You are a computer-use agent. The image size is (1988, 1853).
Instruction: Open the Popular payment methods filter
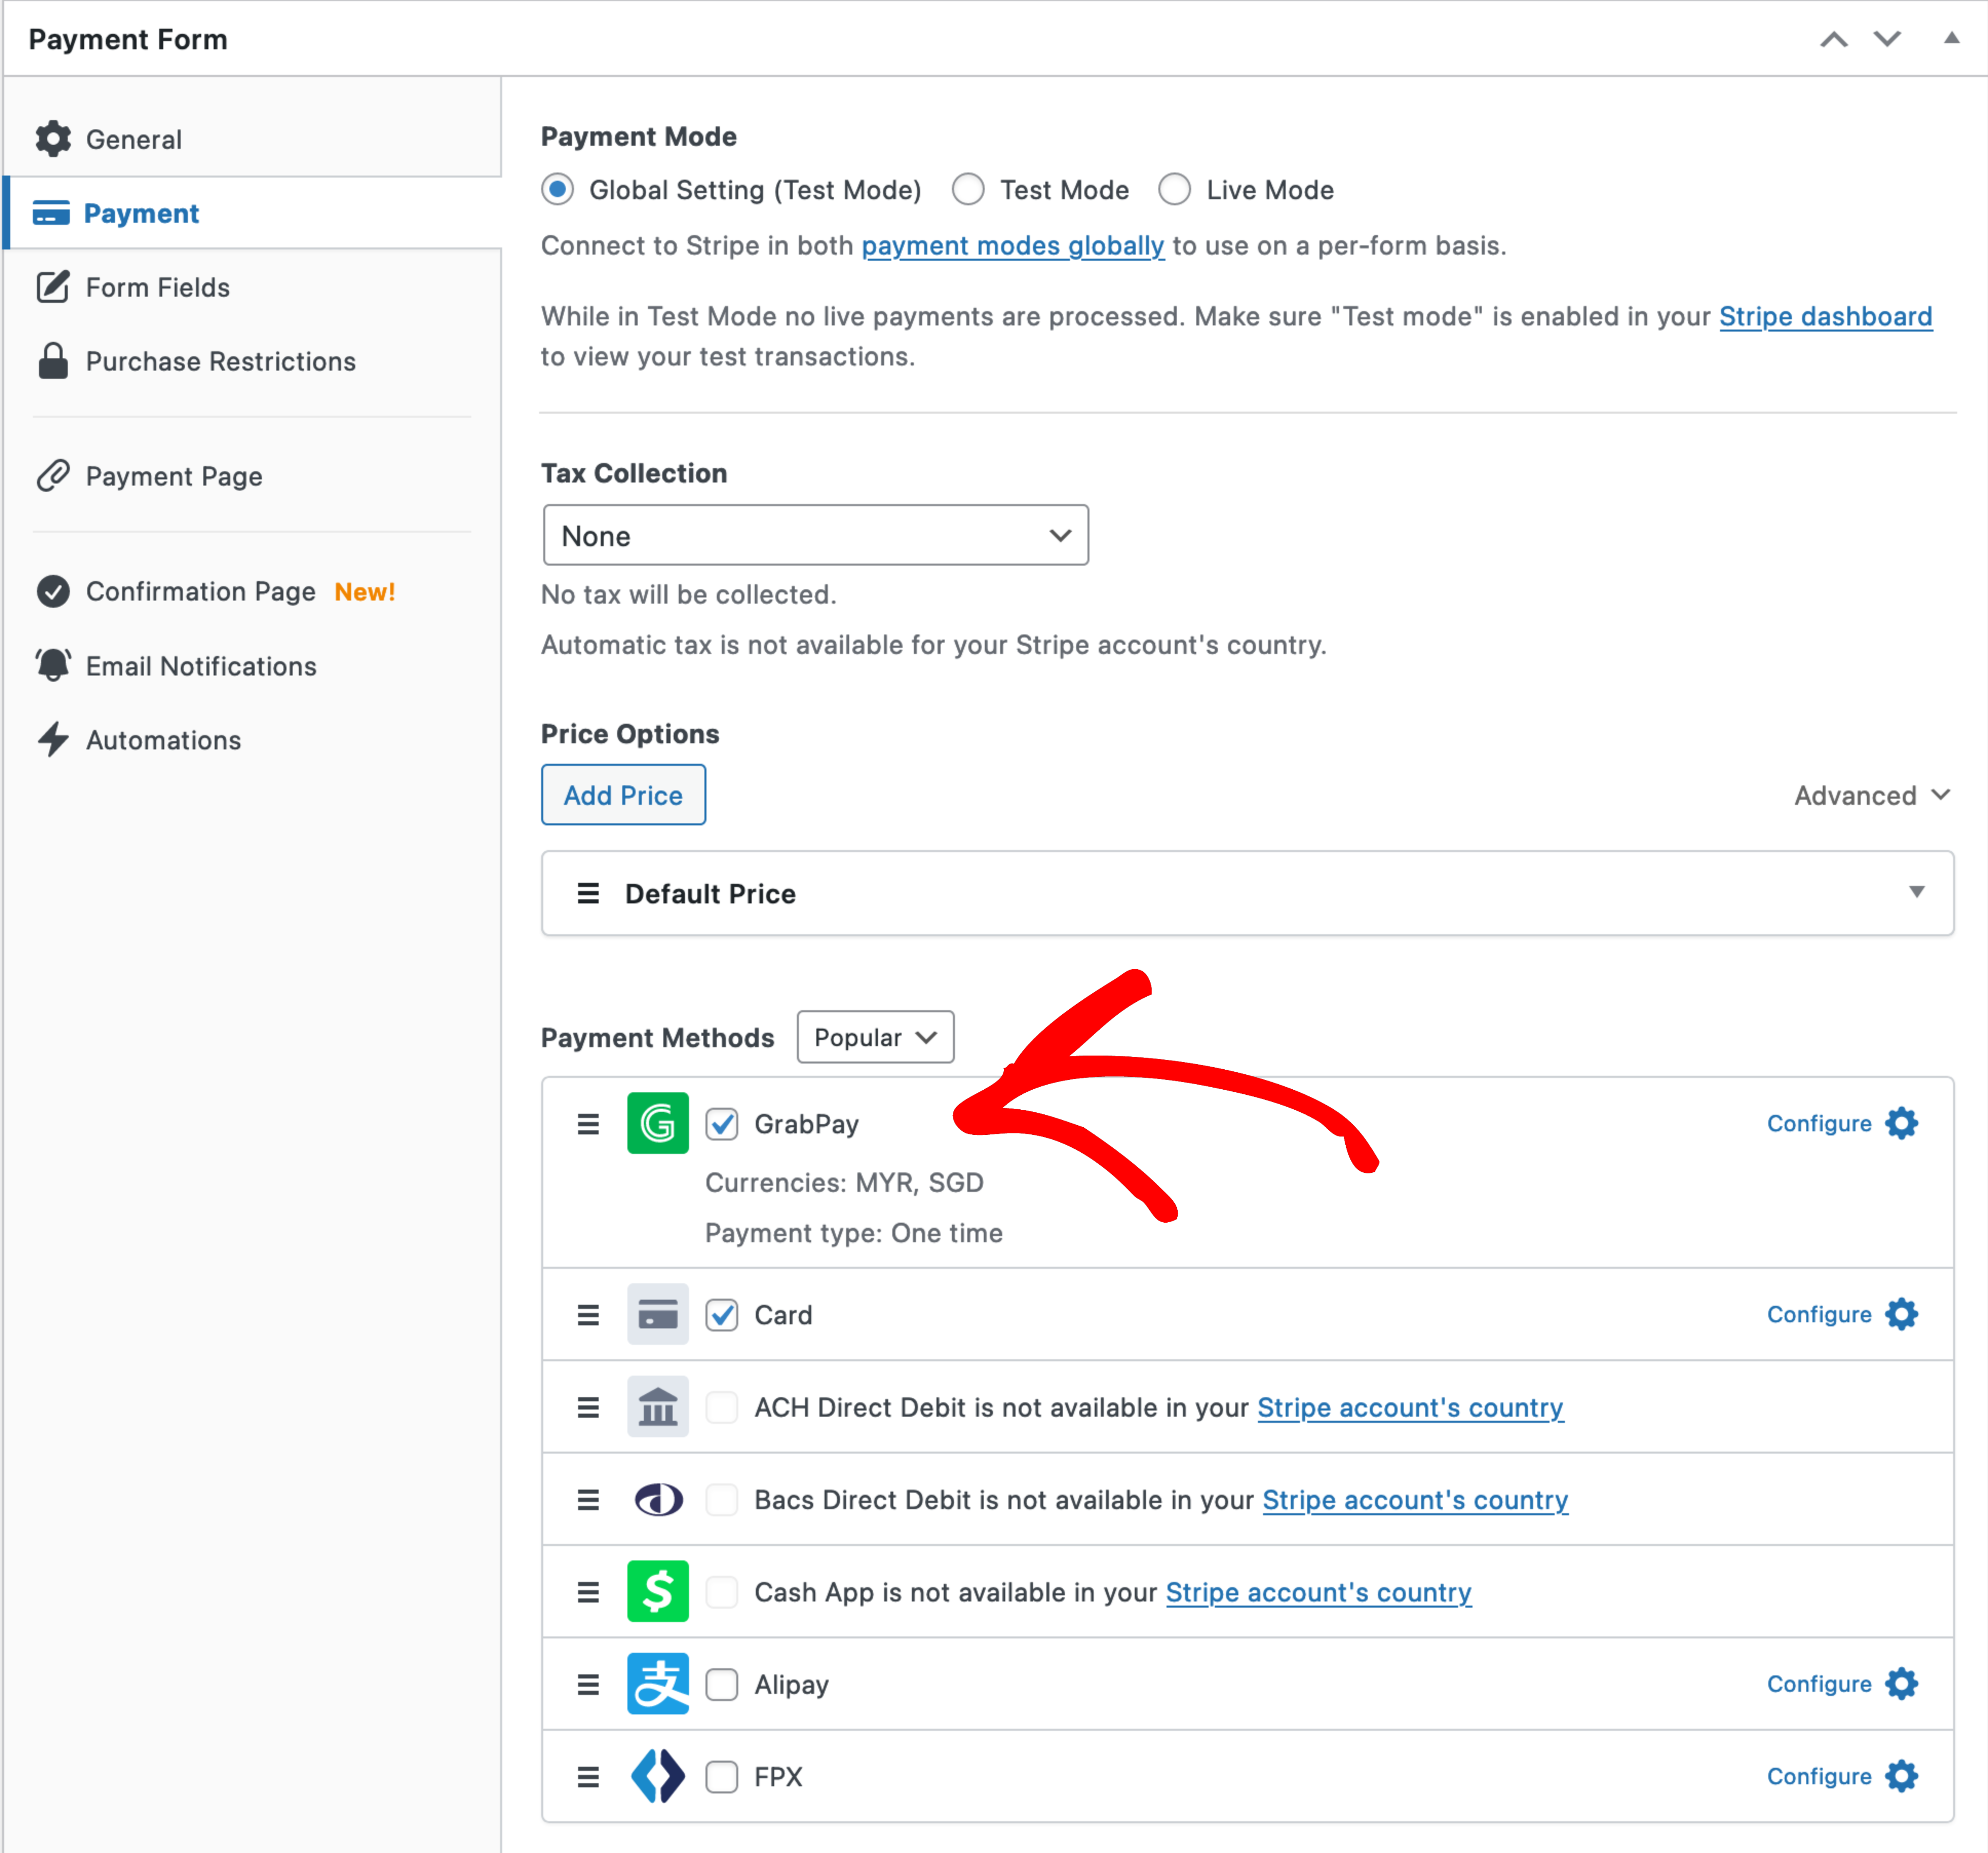[x=875, y=1037]
